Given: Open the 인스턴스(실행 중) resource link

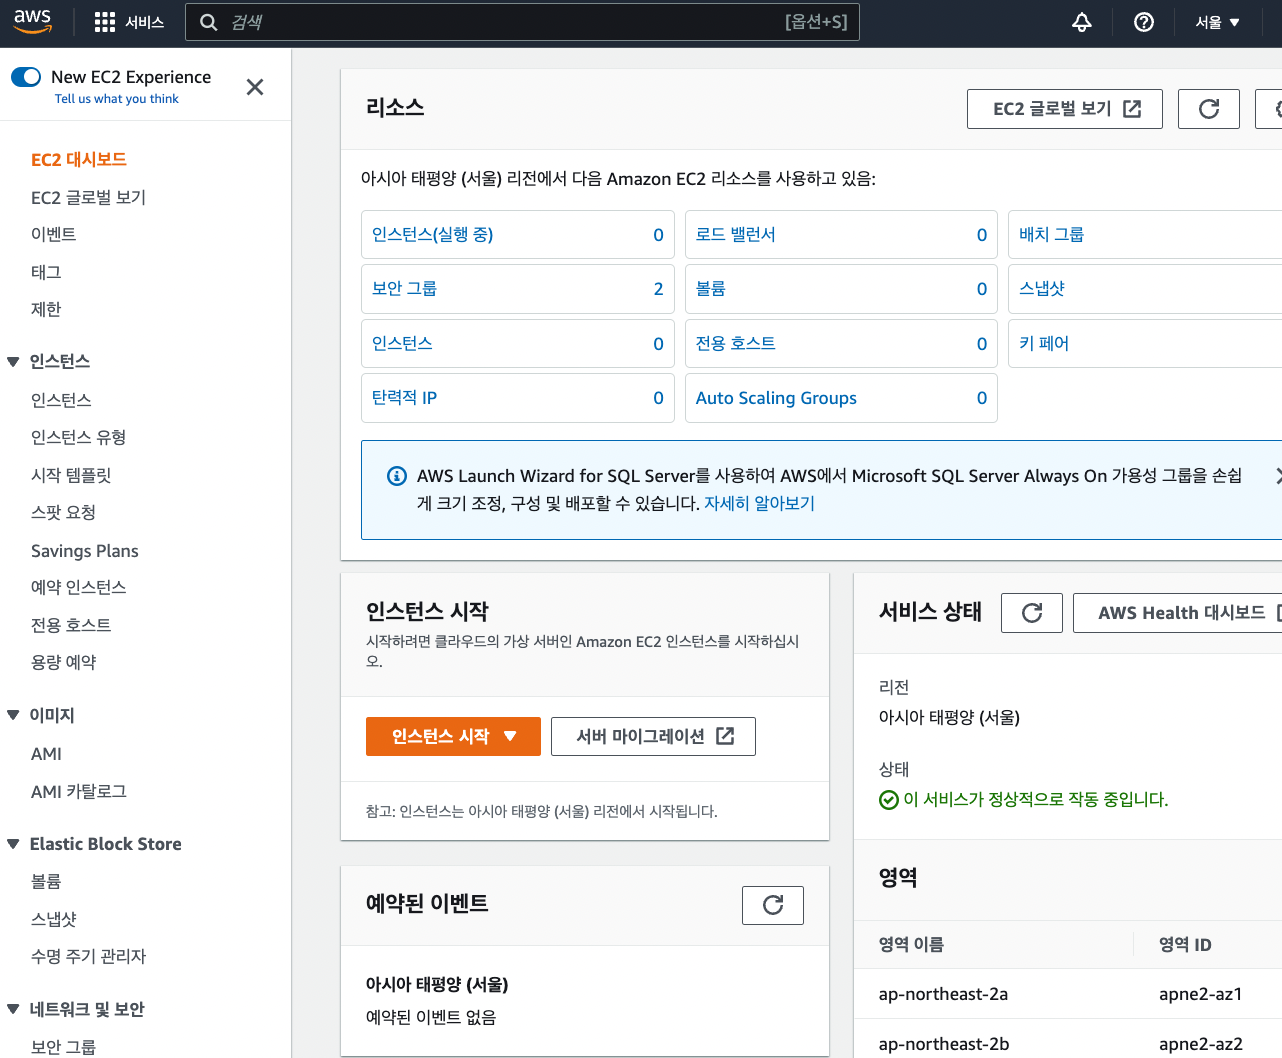Looking at the screenshot, I should pyautogui.click(x=432, y=234).
